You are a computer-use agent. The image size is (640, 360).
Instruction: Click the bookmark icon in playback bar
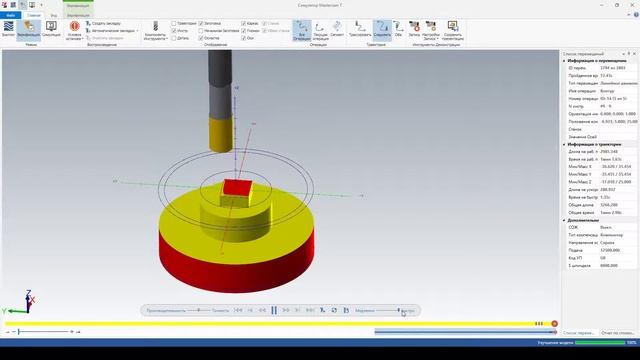click(322, 311)
